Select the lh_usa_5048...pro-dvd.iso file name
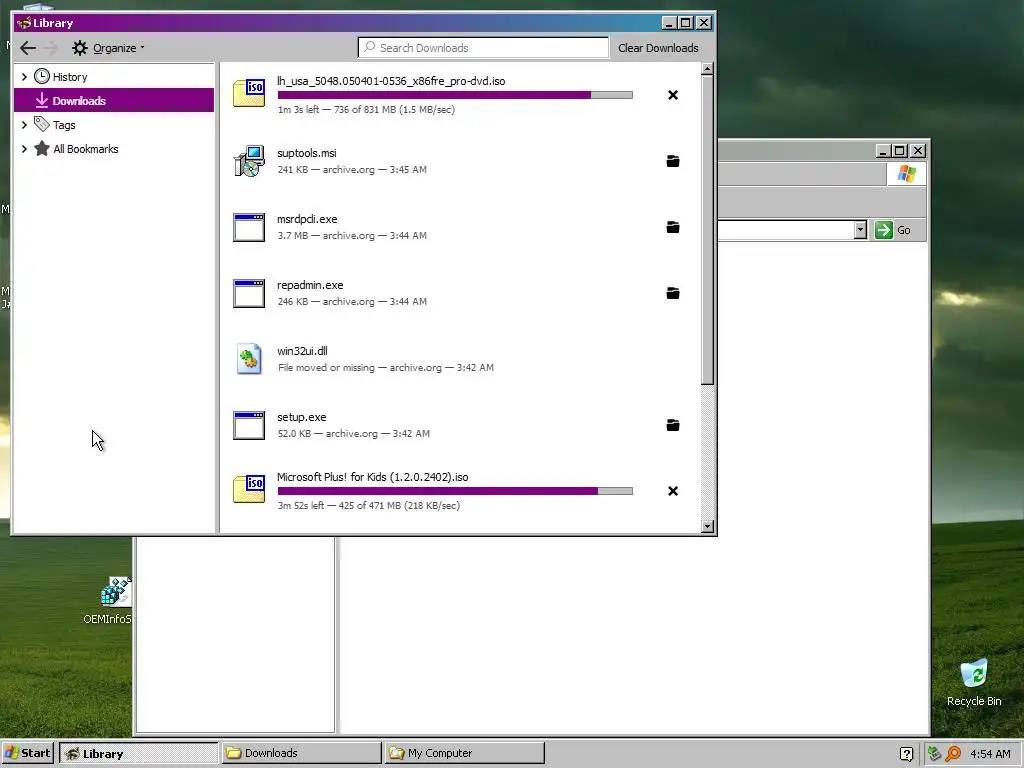The height and width of the screenshot is (768, 1024). [391, 81]
